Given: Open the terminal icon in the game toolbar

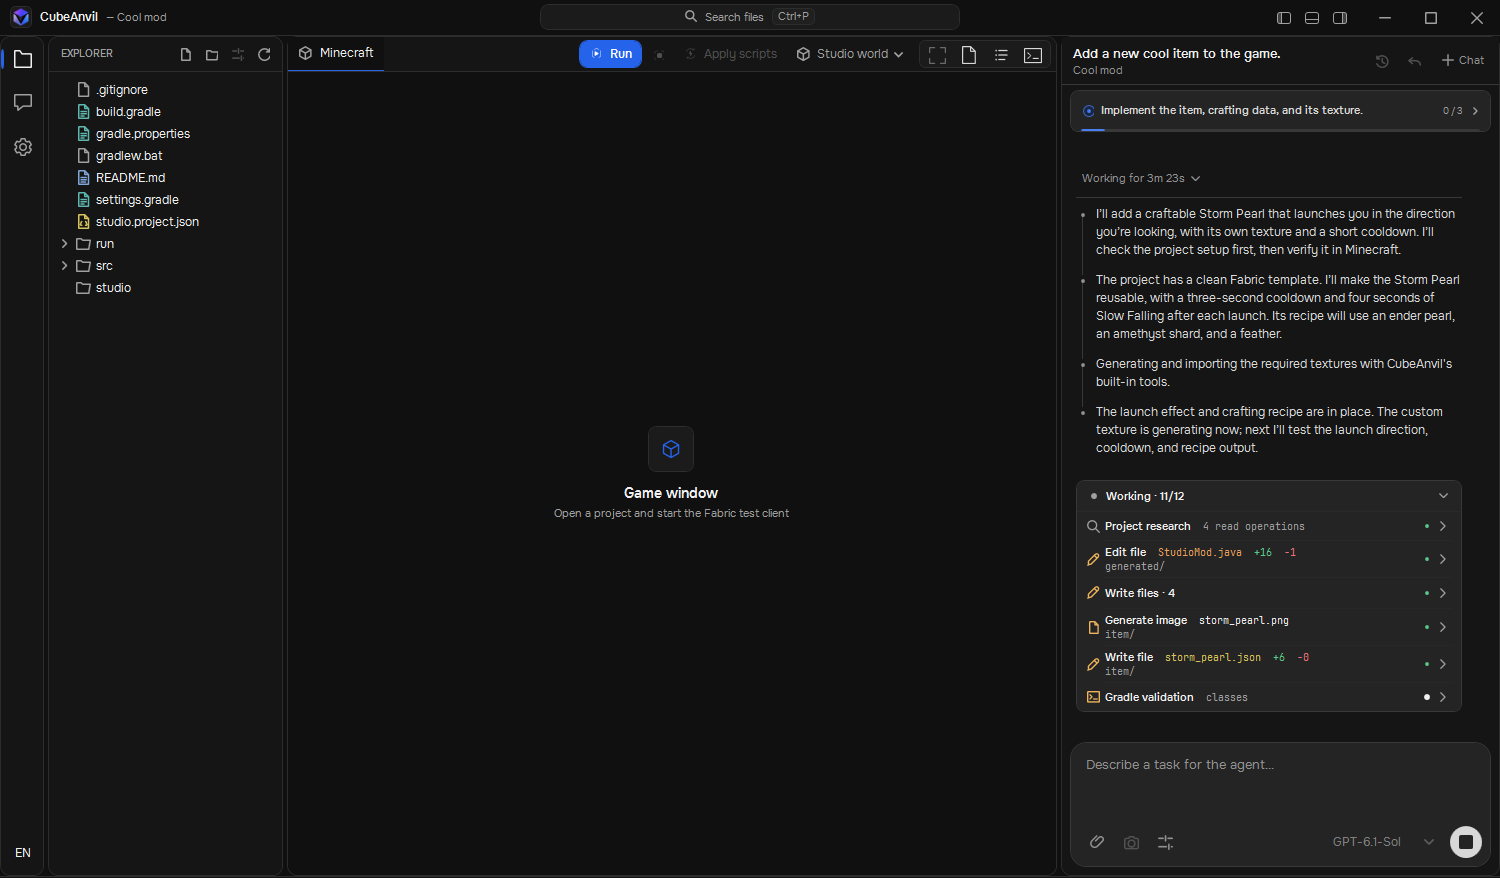Looking at the screenshot, I should pyautogui.click(x=1033, y=55).
